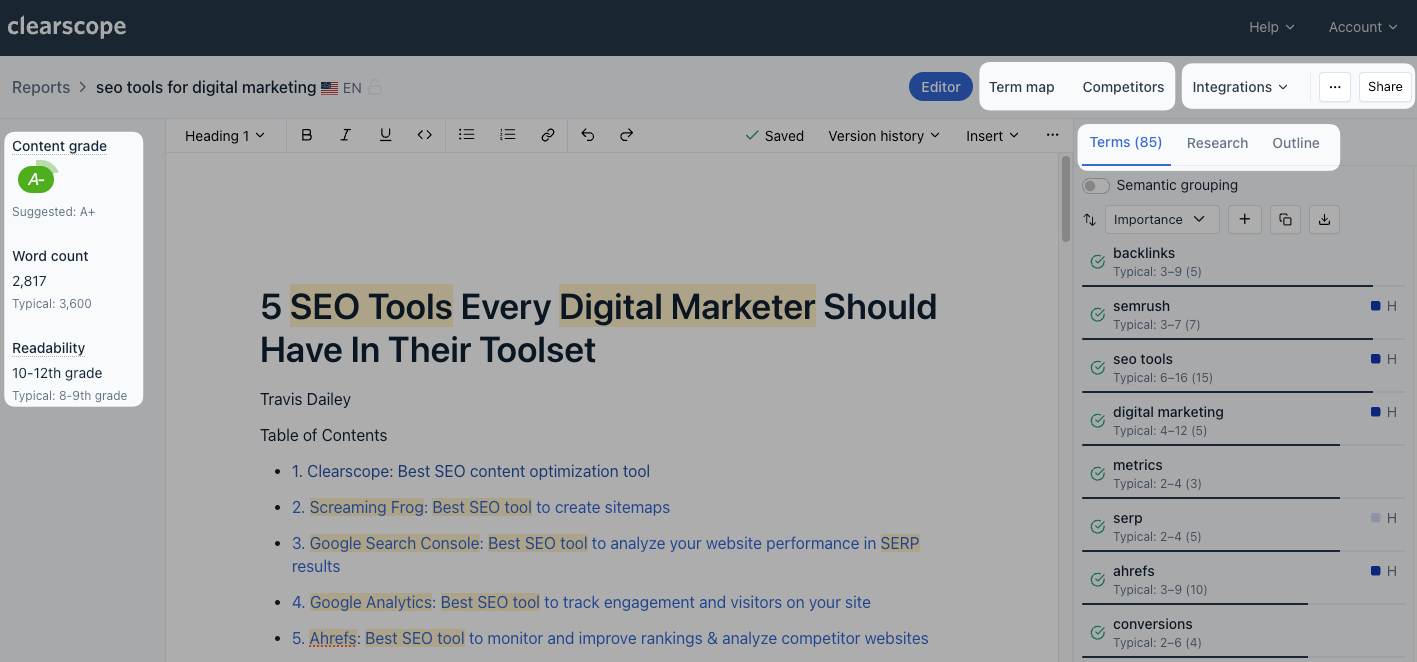Copy terms to clipboard
1417x662 pixels.
point(1285,220)
